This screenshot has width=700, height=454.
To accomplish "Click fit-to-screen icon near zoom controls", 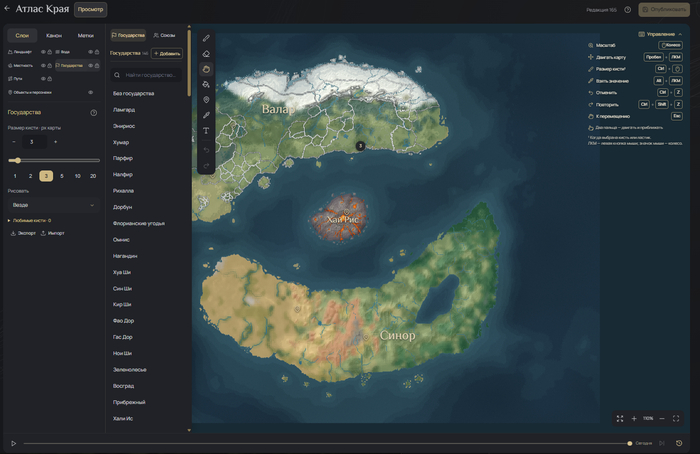I will click(620, 418).
